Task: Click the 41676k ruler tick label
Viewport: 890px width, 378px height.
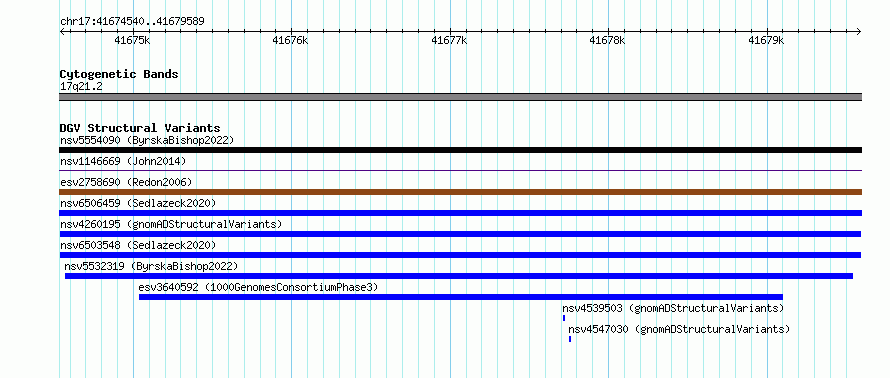Action: (x=290, y=40)
